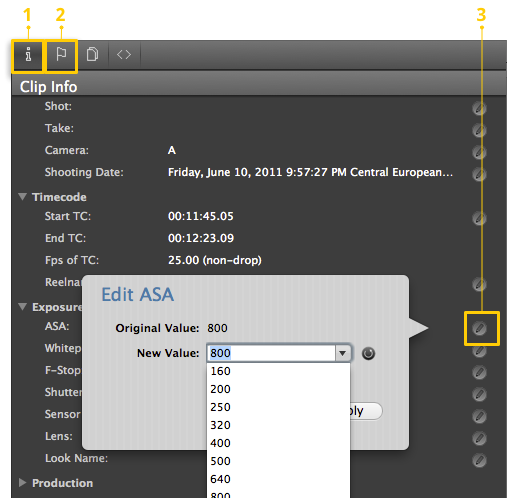
Task: Collapse the Timecode section
Action: click(23, 197)
